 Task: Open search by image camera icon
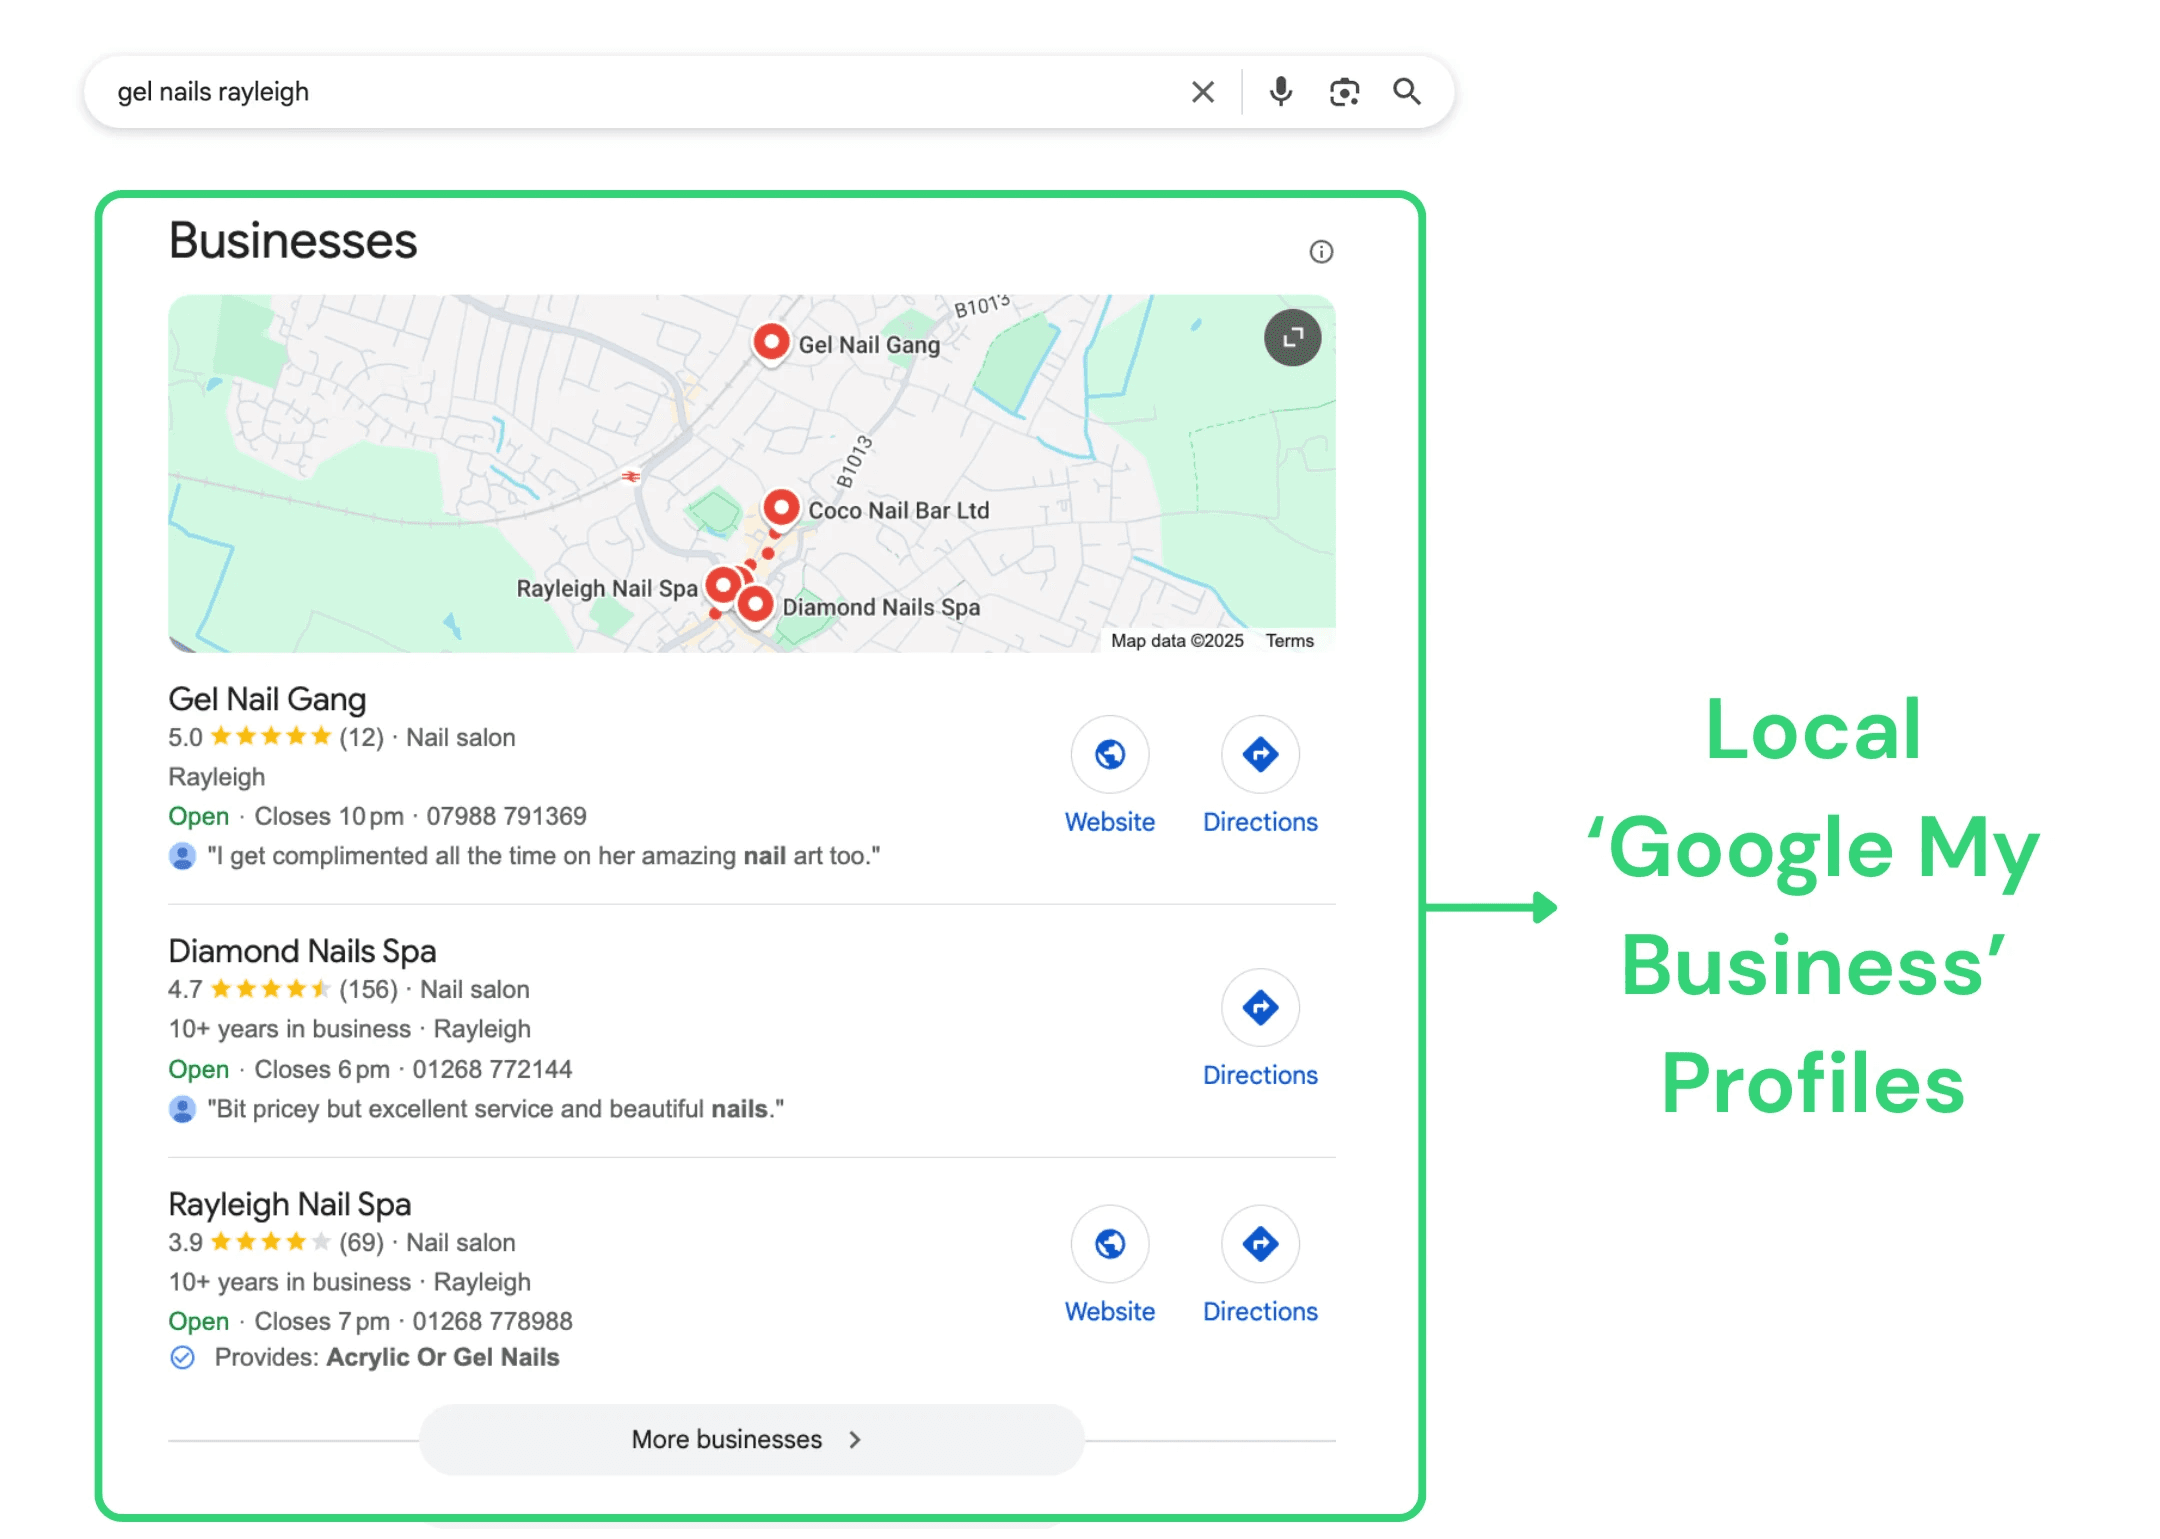(x=1344, y=92)
